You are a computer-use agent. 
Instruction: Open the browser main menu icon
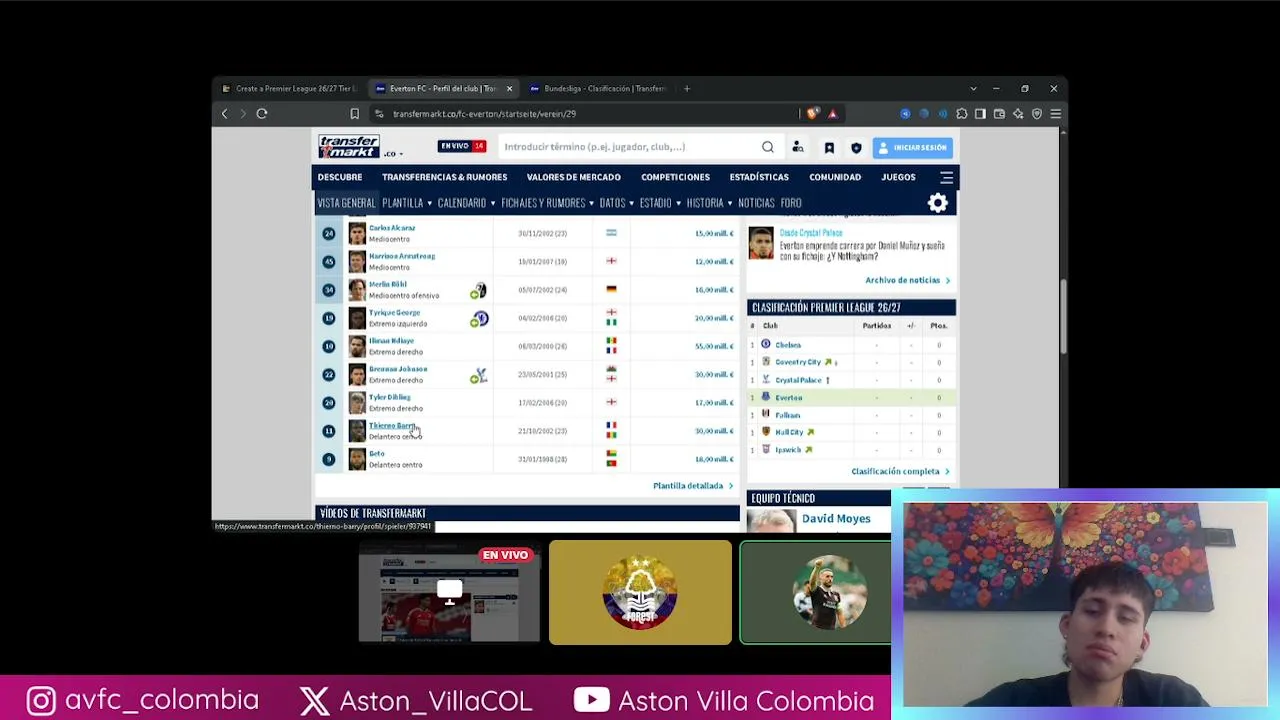click(x=1055, y=114)
